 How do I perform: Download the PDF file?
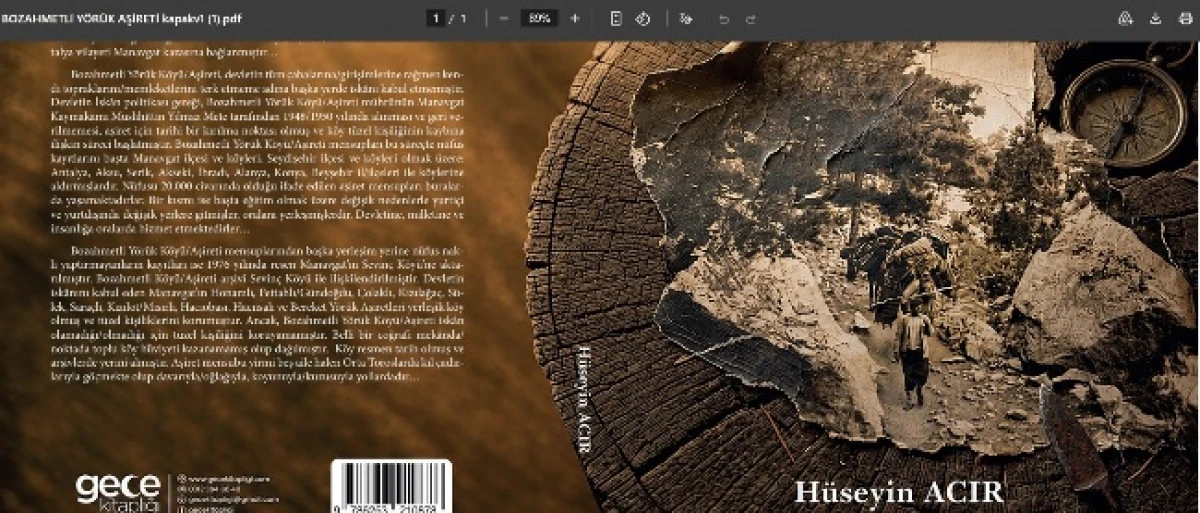pos(1155,18)
